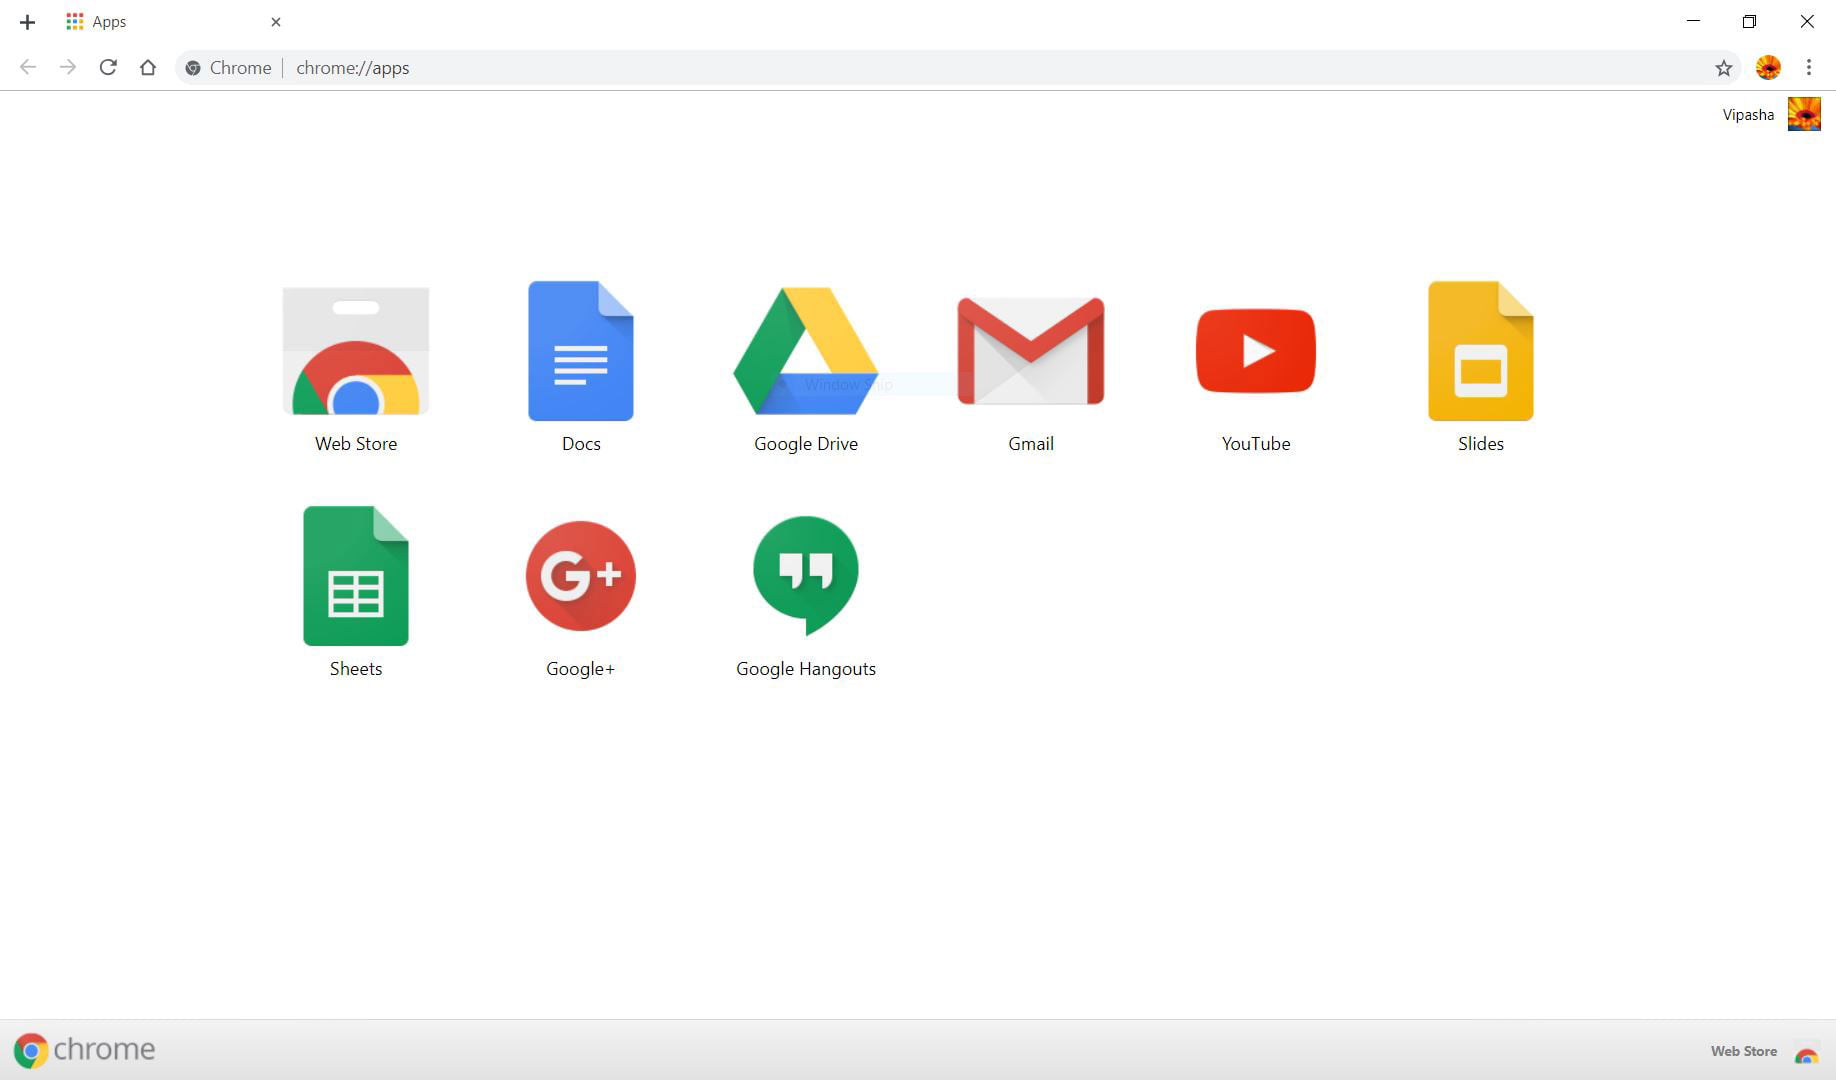Launch the Gmail app
Screen dimensions: 1836x1080
click(x=1031, y=351)
